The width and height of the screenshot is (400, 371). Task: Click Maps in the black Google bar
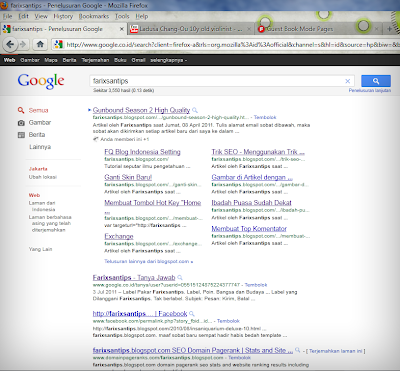[x=51, y=60]
